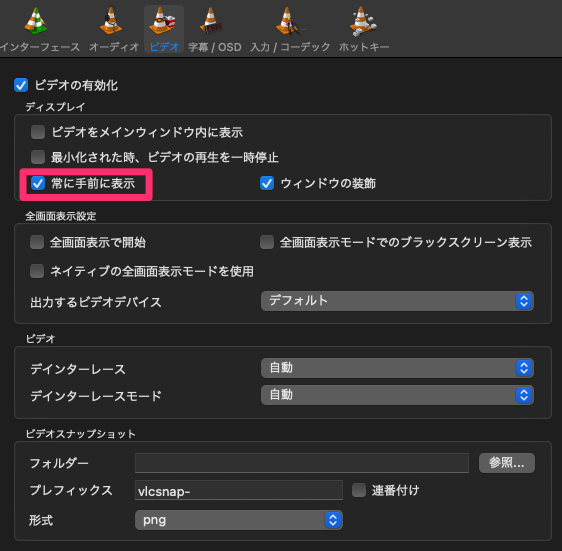This screenshot has width=562, height=551.
Task: Toggle 常に手前に表示 checkbox
Action: click(38, 183)
